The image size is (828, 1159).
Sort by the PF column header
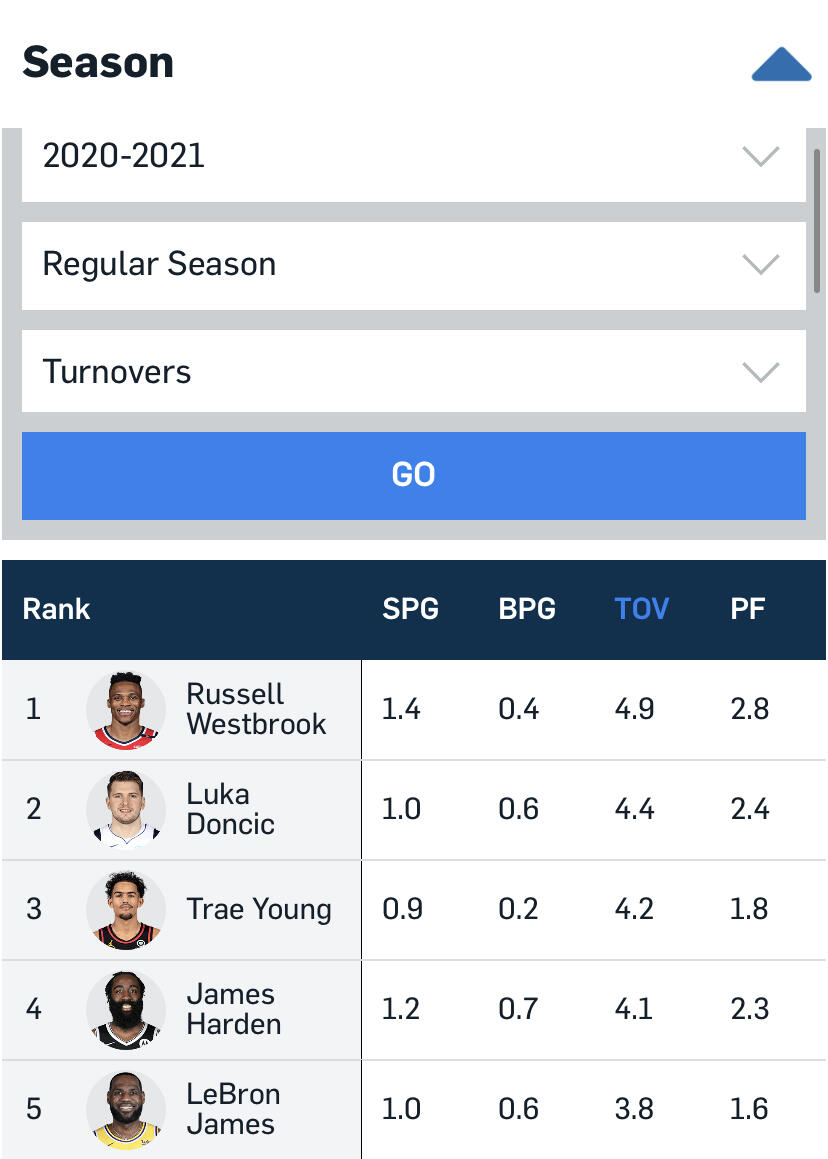pos(747,609)
